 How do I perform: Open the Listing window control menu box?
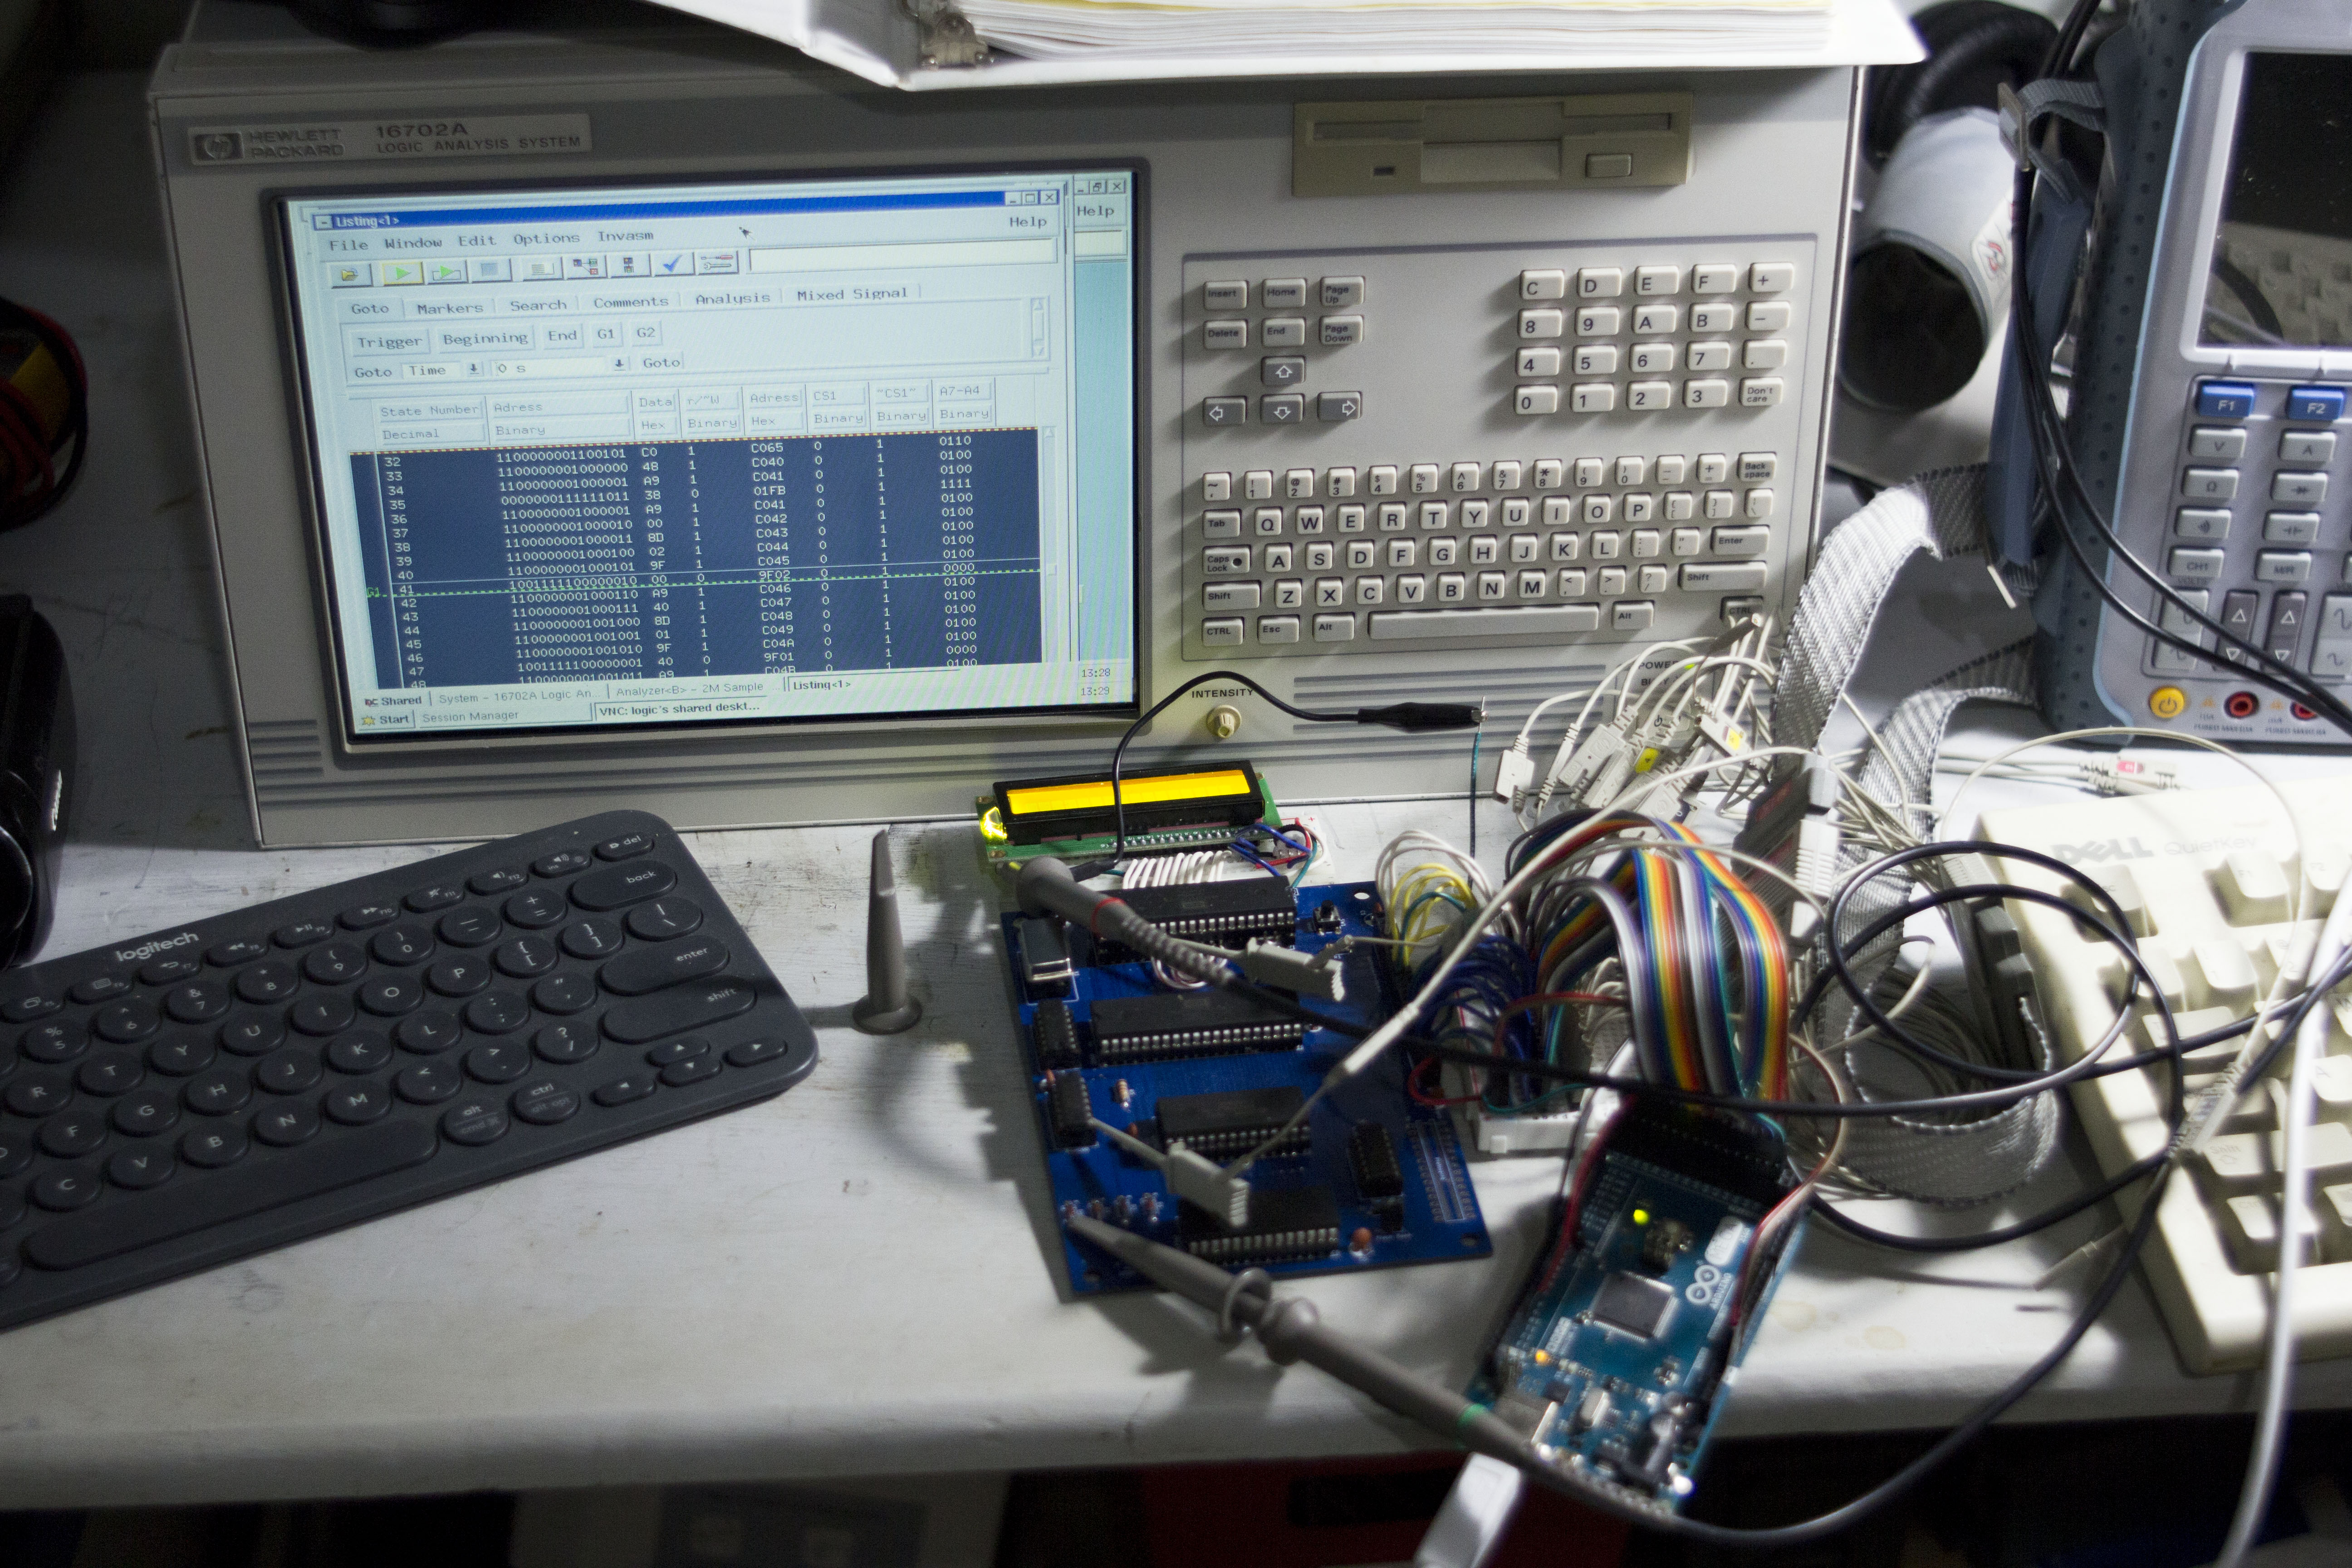(323, 222)
